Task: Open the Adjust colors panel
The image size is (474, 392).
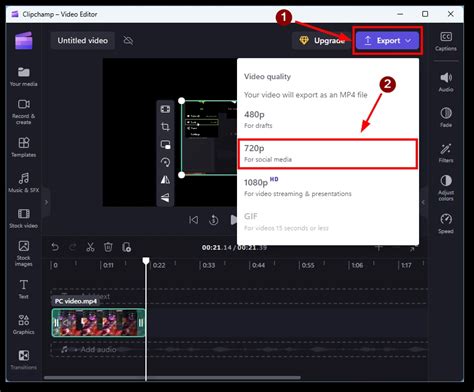Action: coord(446,188)
